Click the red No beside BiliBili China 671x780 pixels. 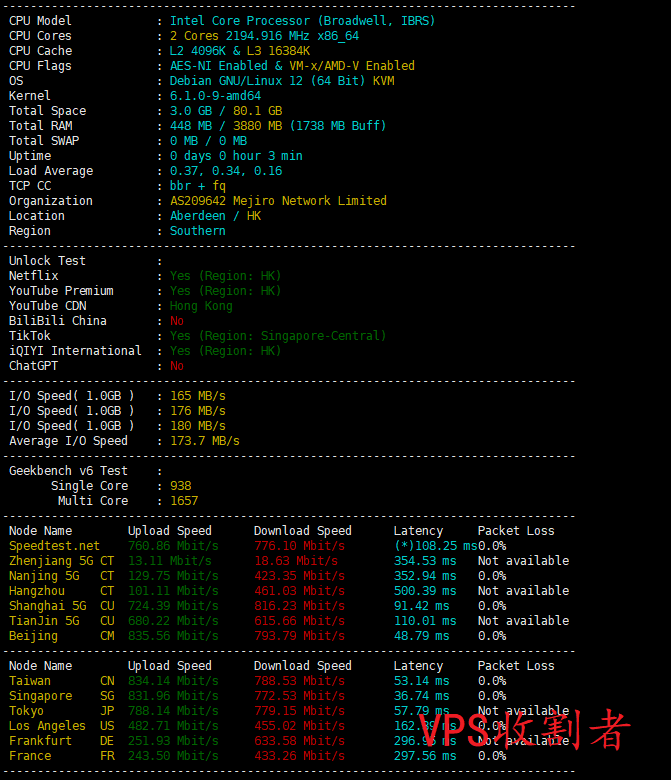(177, 321)
